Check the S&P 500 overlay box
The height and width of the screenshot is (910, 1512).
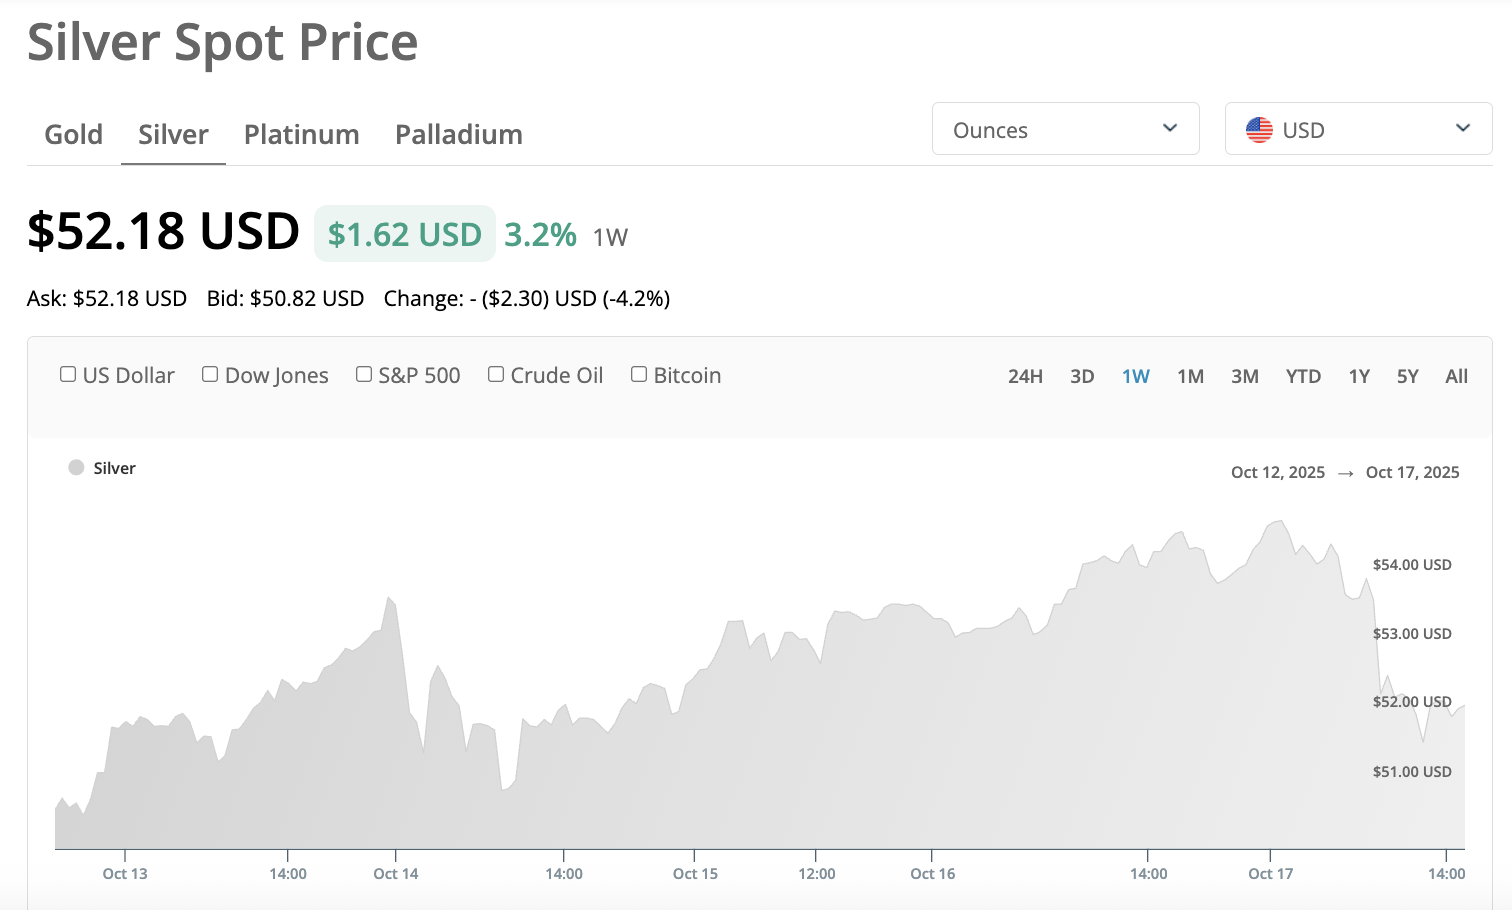coord(364,374)
